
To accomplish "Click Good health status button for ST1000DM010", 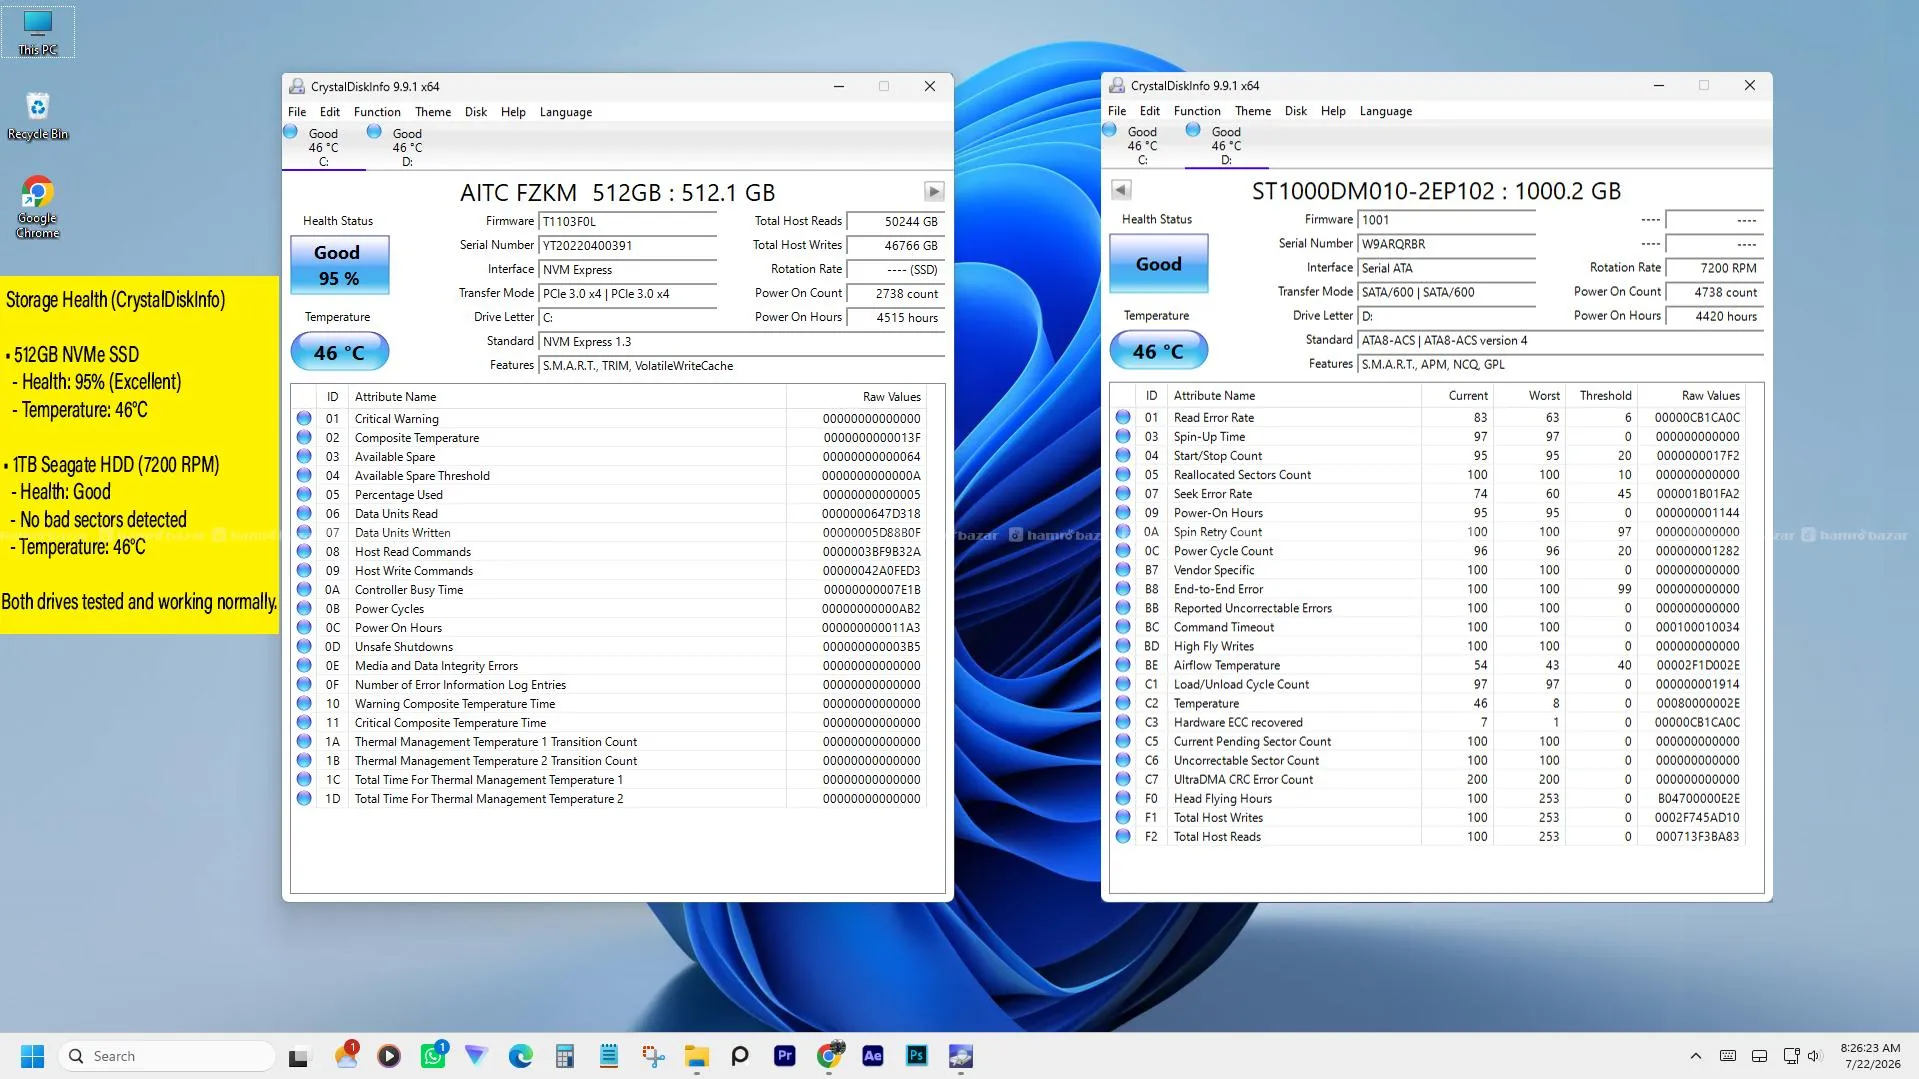I will pos(1158,263).
